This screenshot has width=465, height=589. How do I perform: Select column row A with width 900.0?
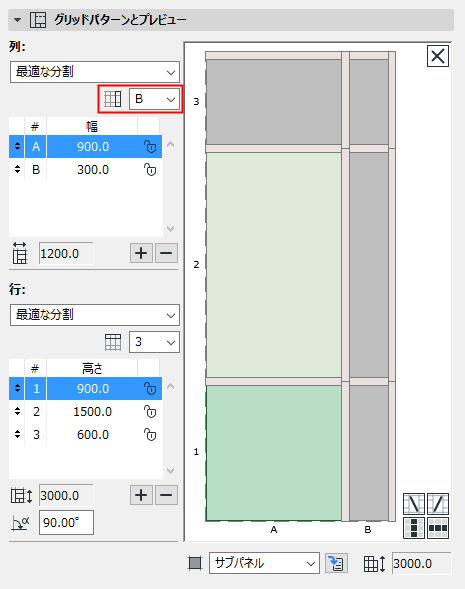point(86,146)
